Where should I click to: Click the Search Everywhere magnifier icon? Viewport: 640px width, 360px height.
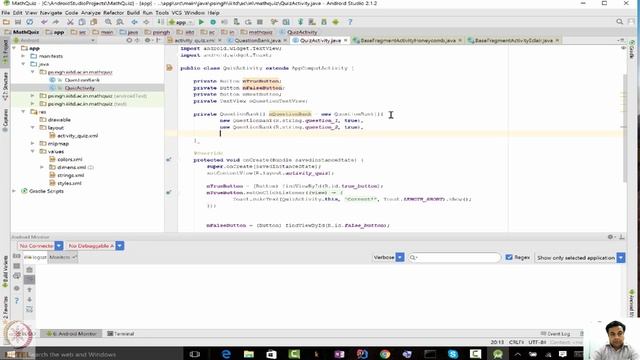click(x=620, y=22)
